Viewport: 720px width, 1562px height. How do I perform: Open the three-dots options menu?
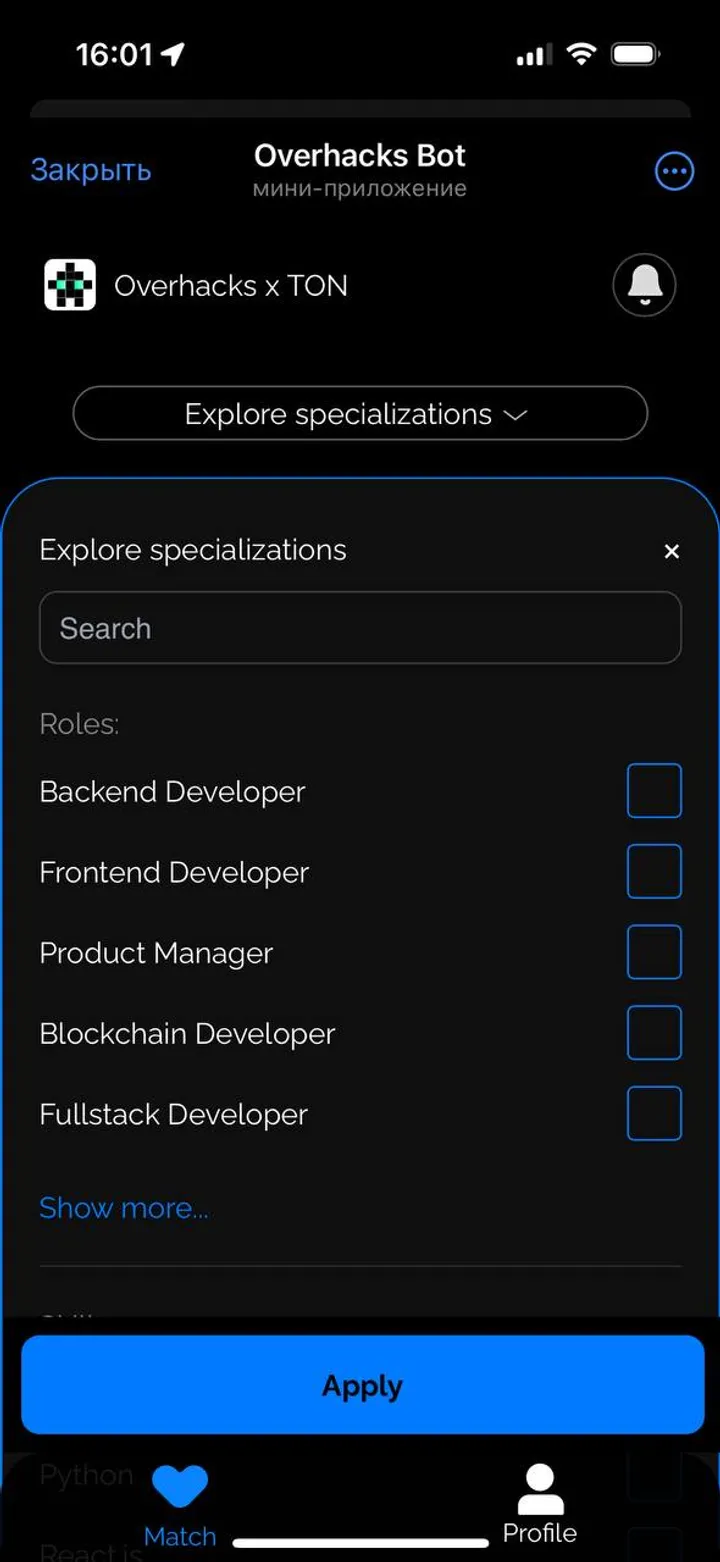click(x=674, y=171)
